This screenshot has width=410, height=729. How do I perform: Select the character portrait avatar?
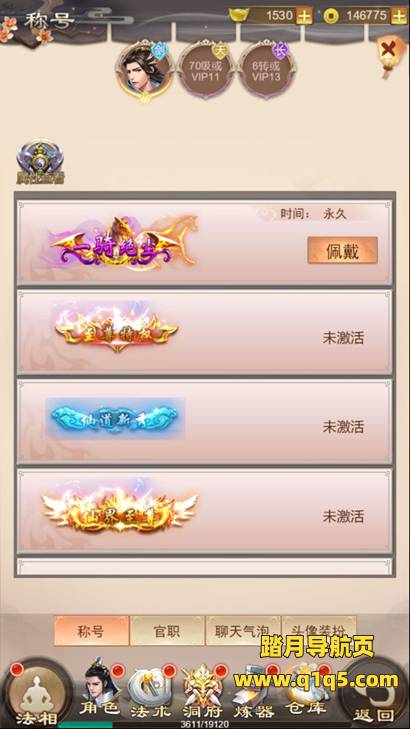(x=145, y=71)
